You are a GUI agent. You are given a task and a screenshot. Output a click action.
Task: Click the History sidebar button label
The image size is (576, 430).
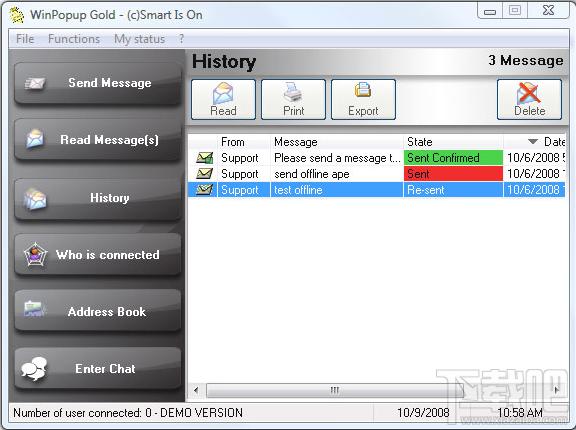point(109,198)
